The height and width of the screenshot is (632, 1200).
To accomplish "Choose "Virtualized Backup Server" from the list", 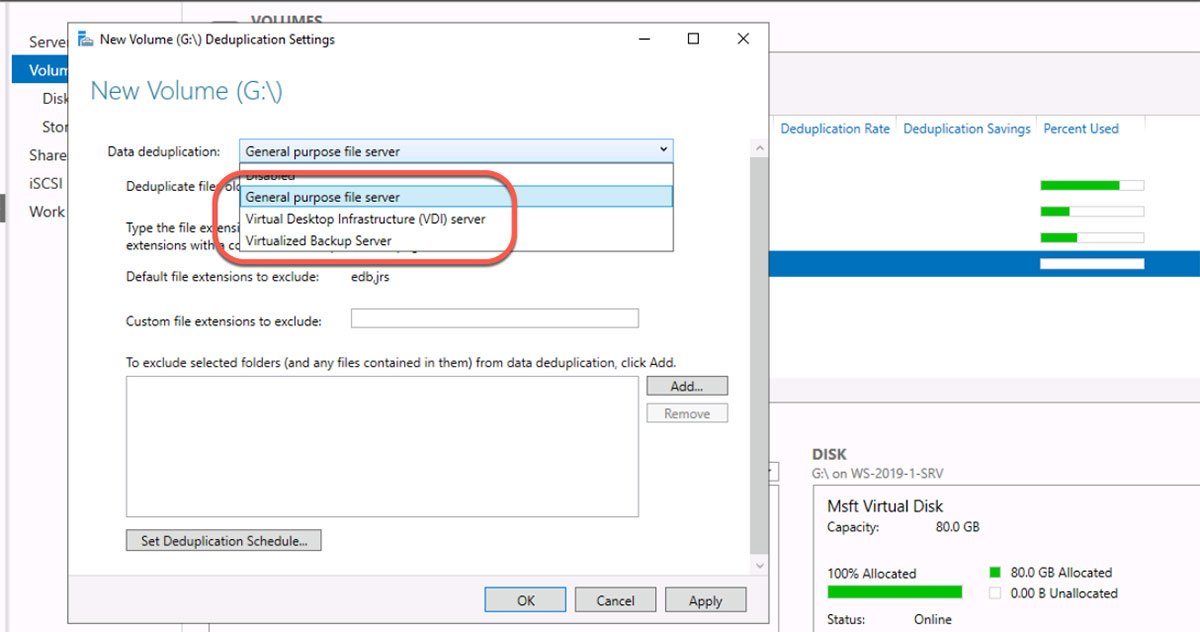I will 320,240.
